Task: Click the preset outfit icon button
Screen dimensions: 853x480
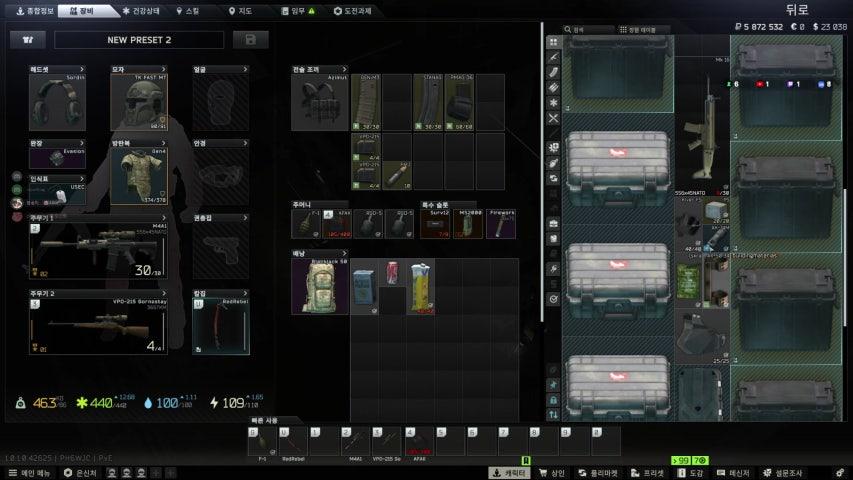Action: pyautogui.click(x=28, y=40)
